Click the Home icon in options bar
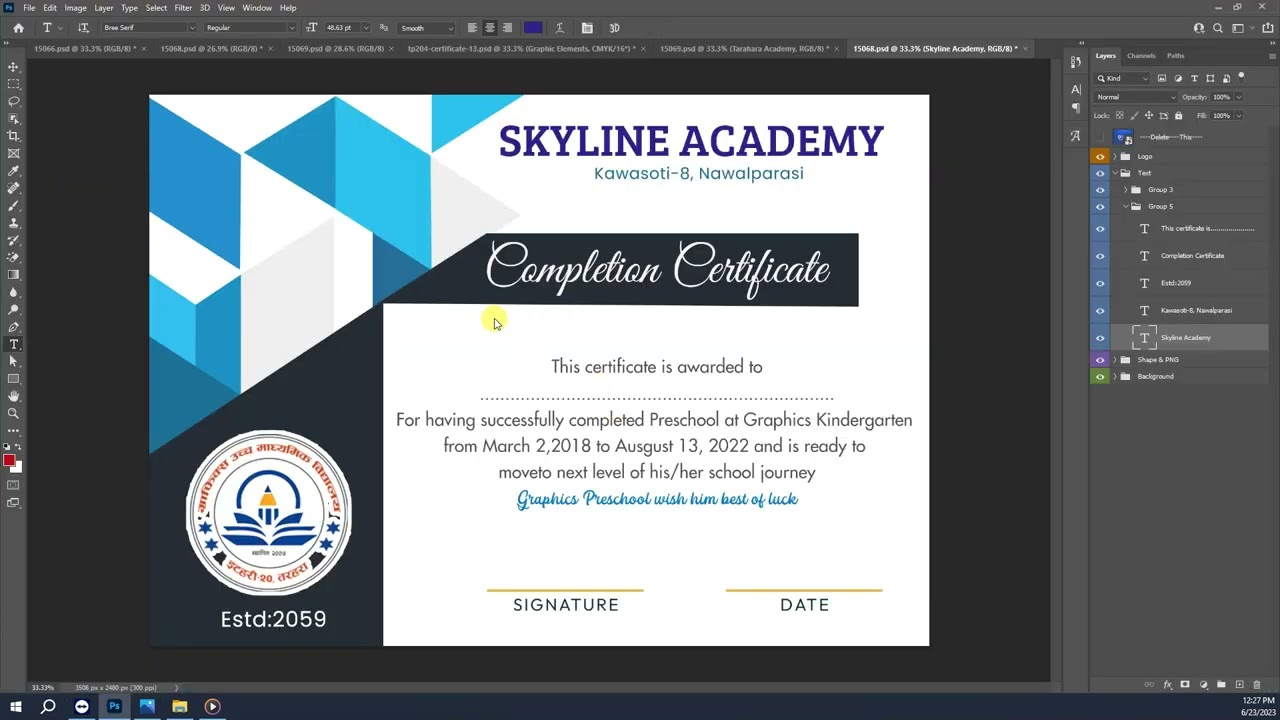Viewport: 1280px width, 720px height. tap(18, 28)
